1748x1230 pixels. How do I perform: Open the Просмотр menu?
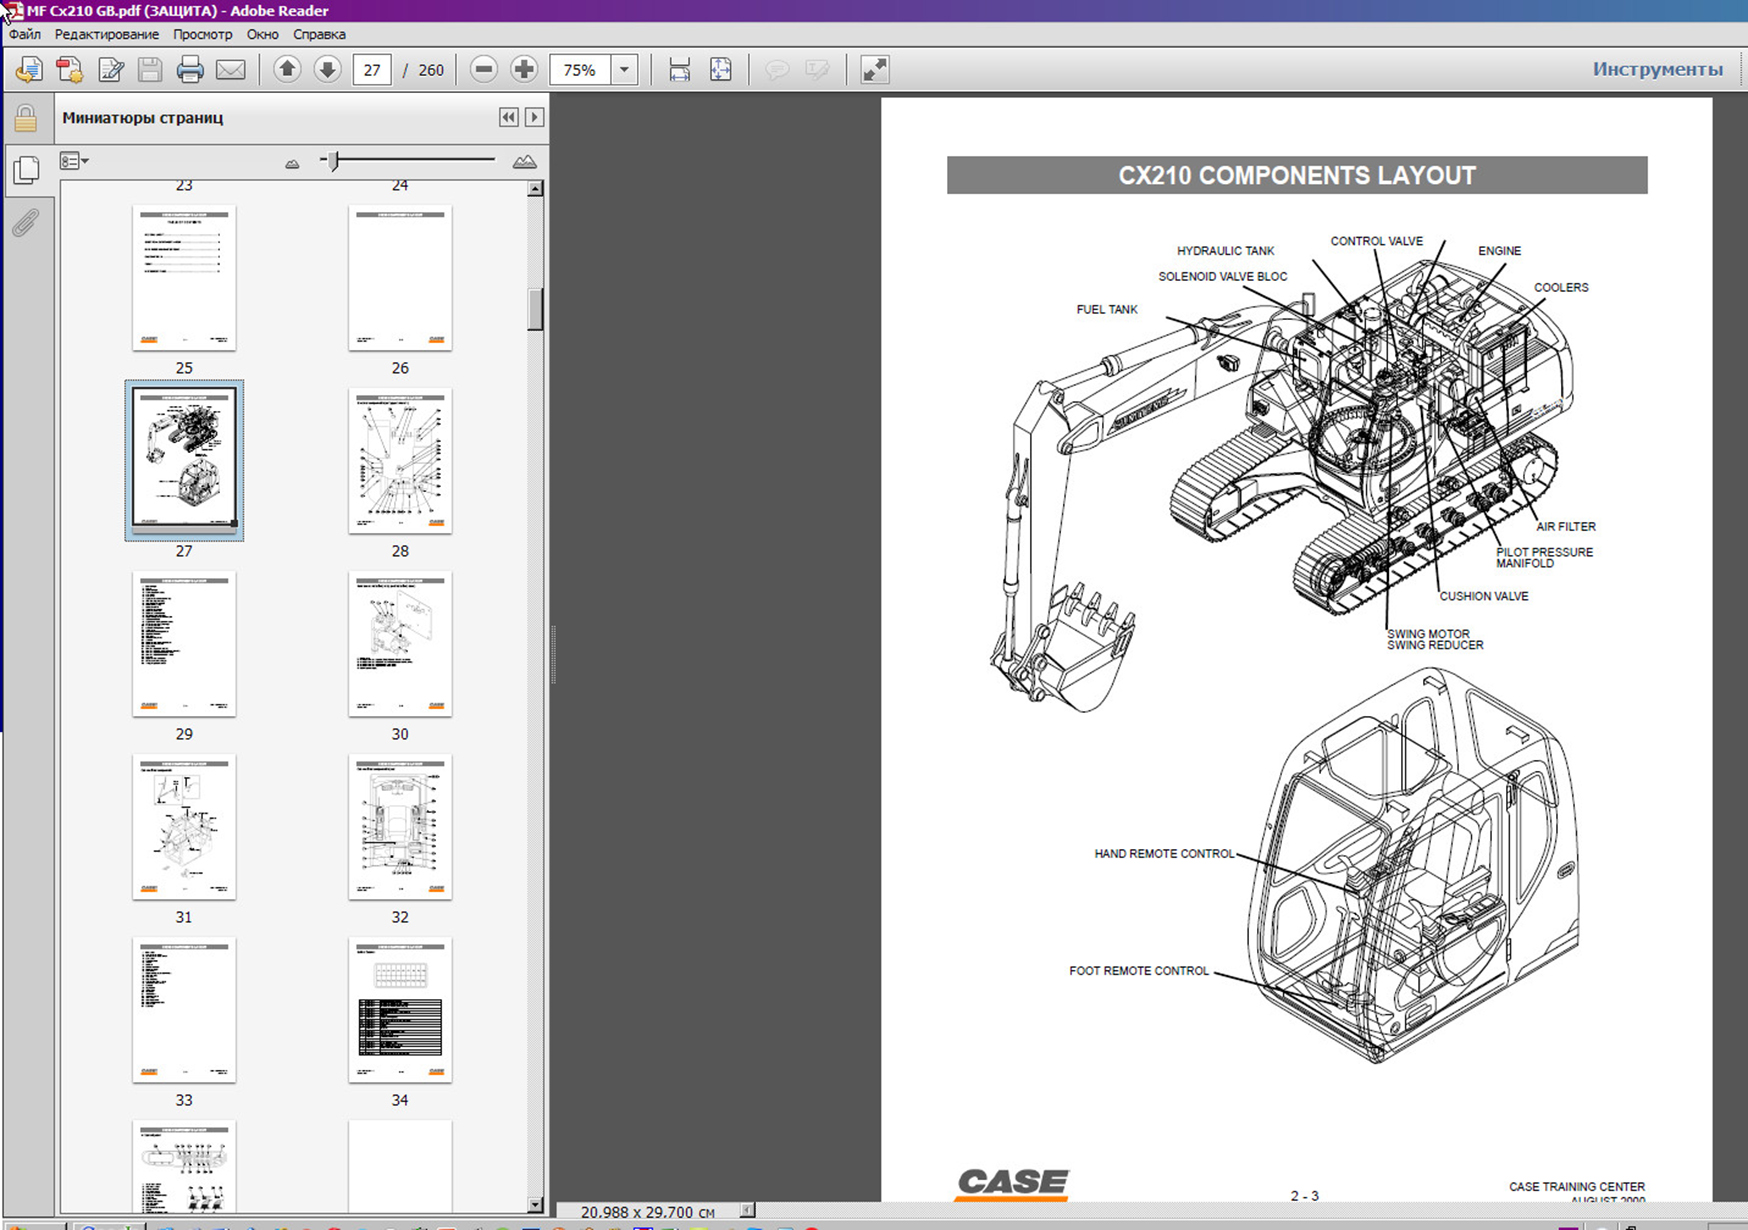tap(202, 34)
